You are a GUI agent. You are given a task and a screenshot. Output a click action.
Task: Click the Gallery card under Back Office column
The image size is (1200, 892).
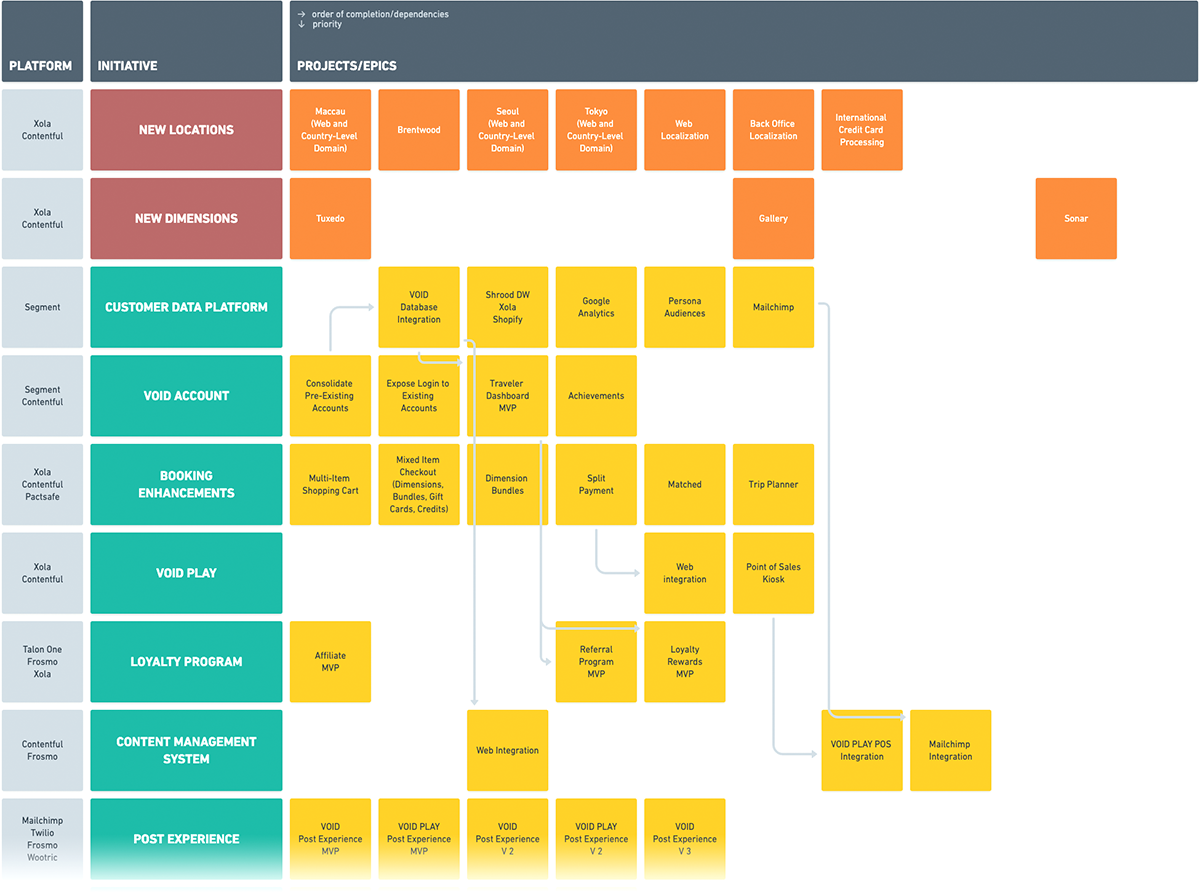coord(773,218)
